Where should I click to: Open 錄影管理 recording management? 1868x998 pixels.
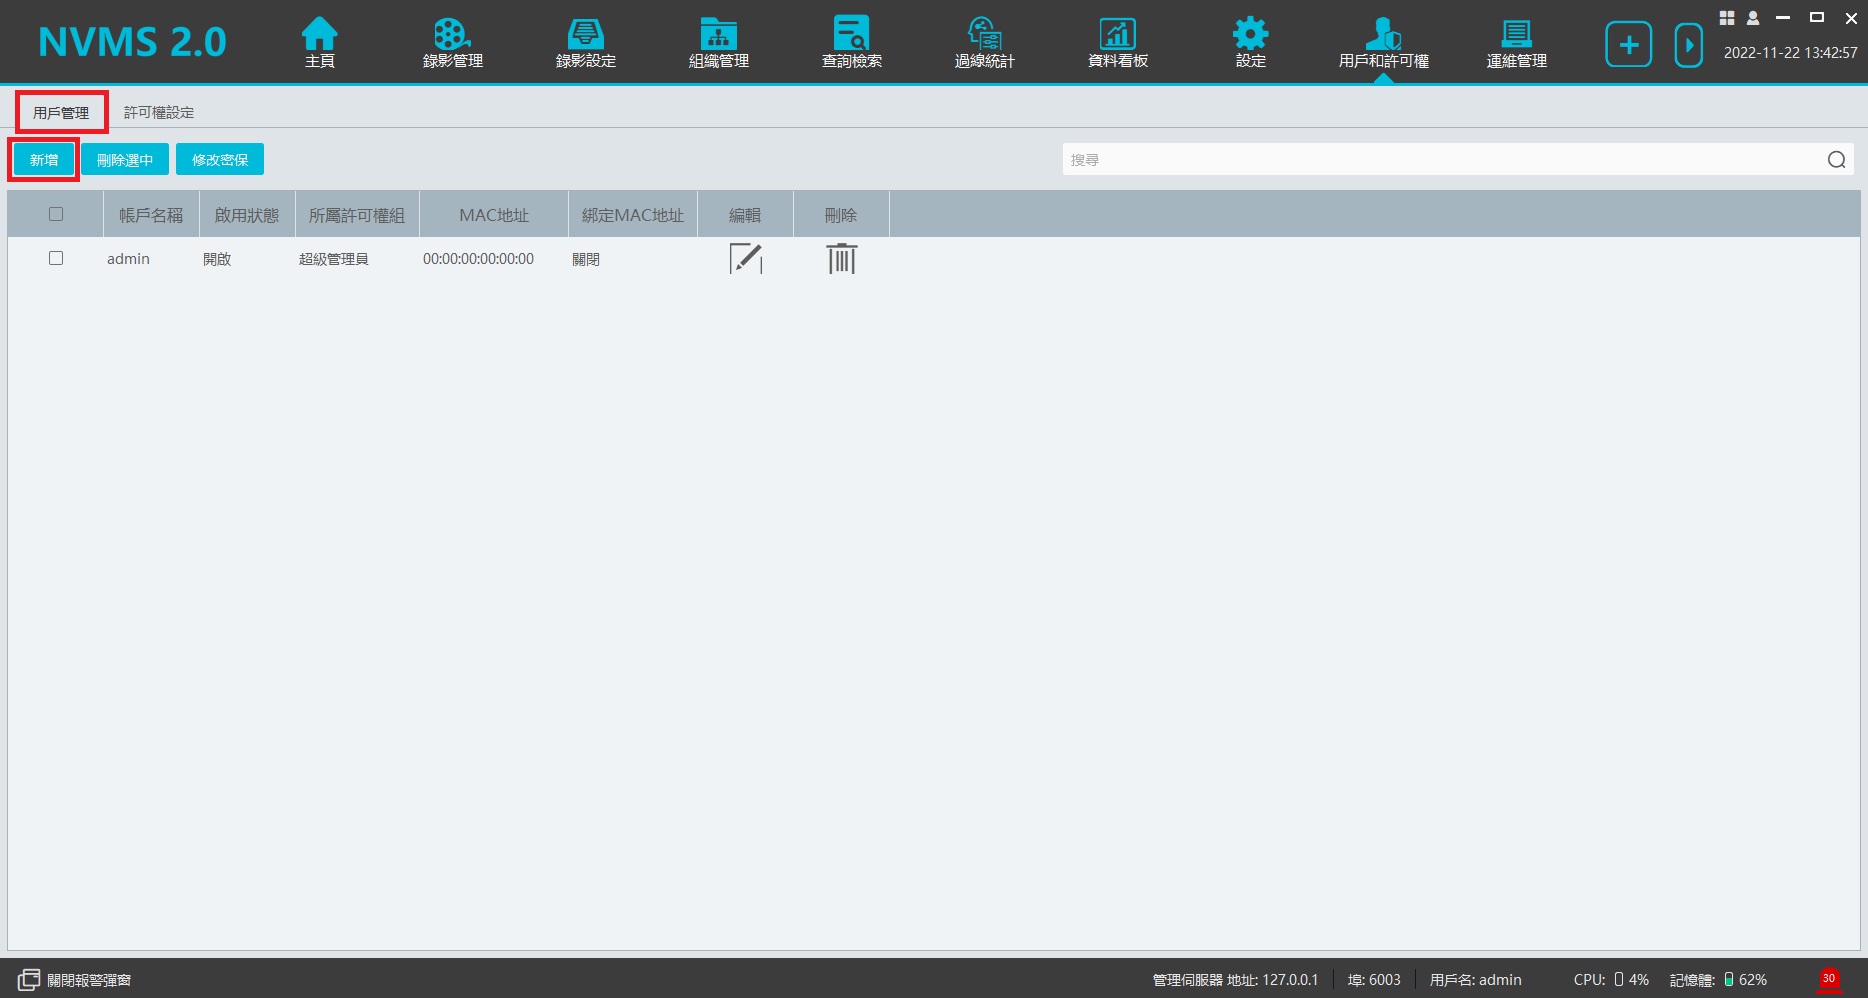point(452,42)
